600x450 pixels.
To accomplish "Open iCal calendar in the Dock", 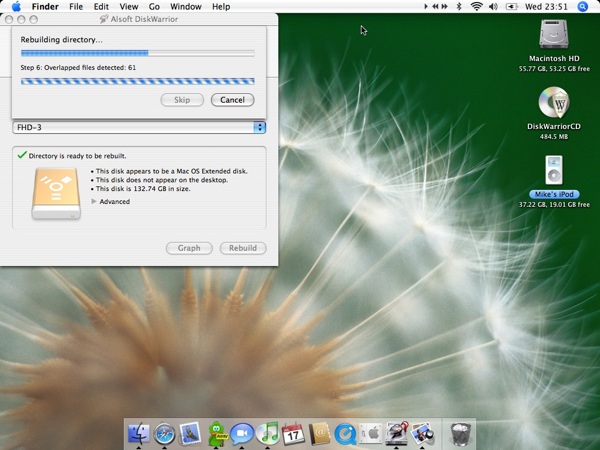I will [x=293, y=433].
